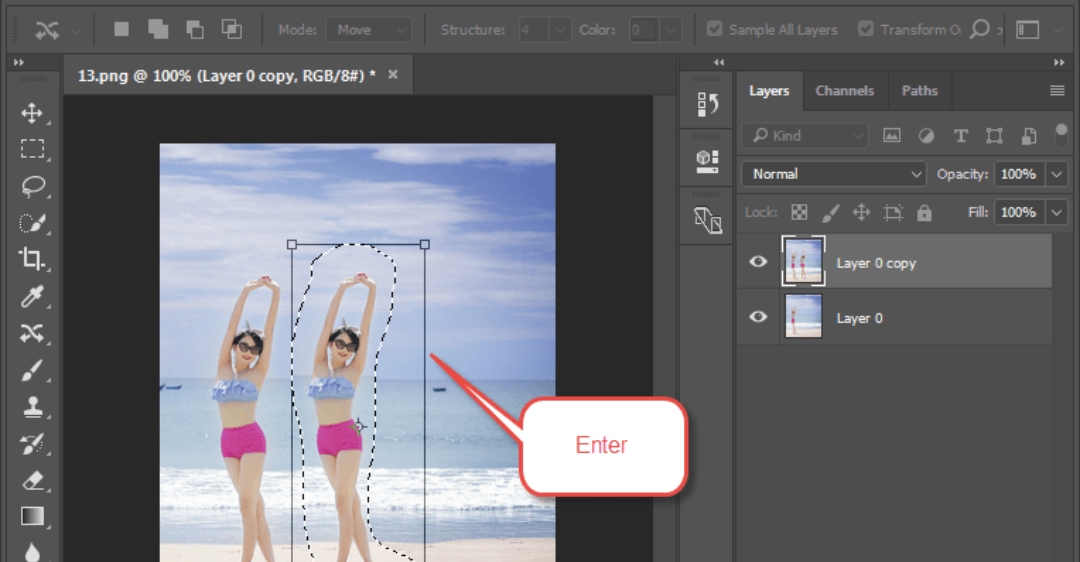
Task: Toggle artboard nesting lock
Action: [893, 212]
